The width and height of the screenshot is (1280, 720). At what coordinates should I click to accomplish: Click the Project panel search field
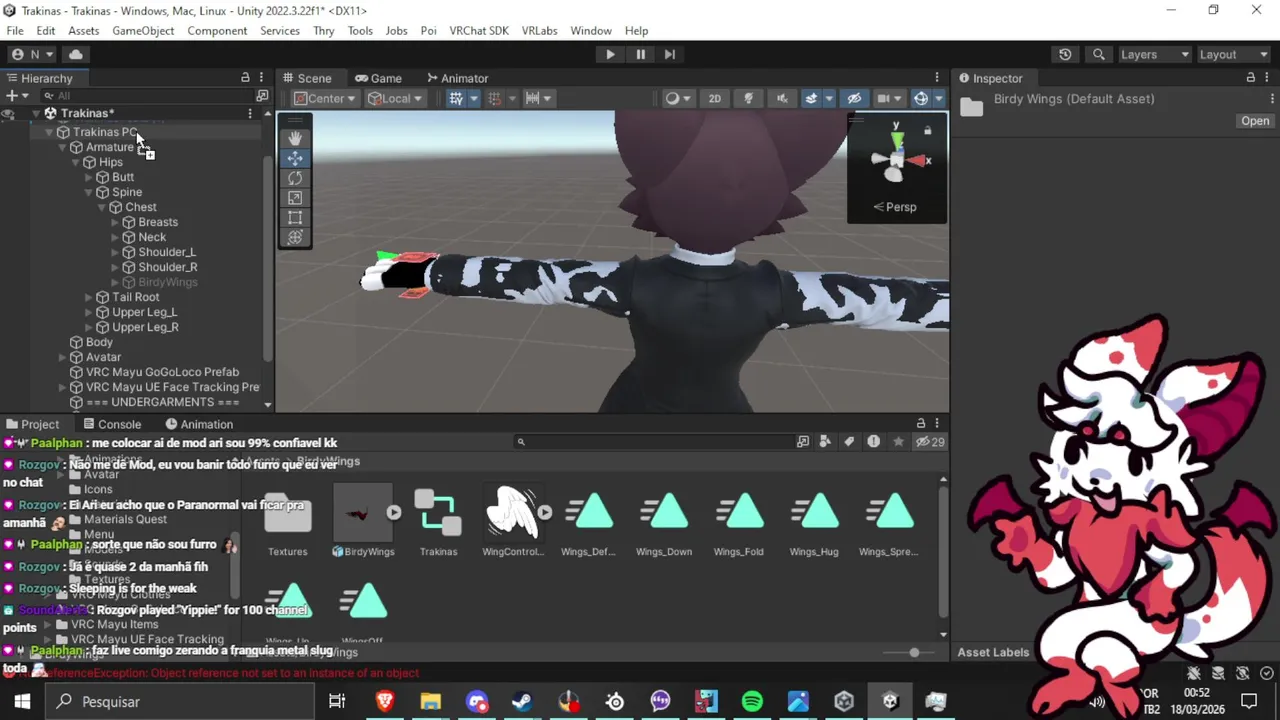tap(655, 441)
